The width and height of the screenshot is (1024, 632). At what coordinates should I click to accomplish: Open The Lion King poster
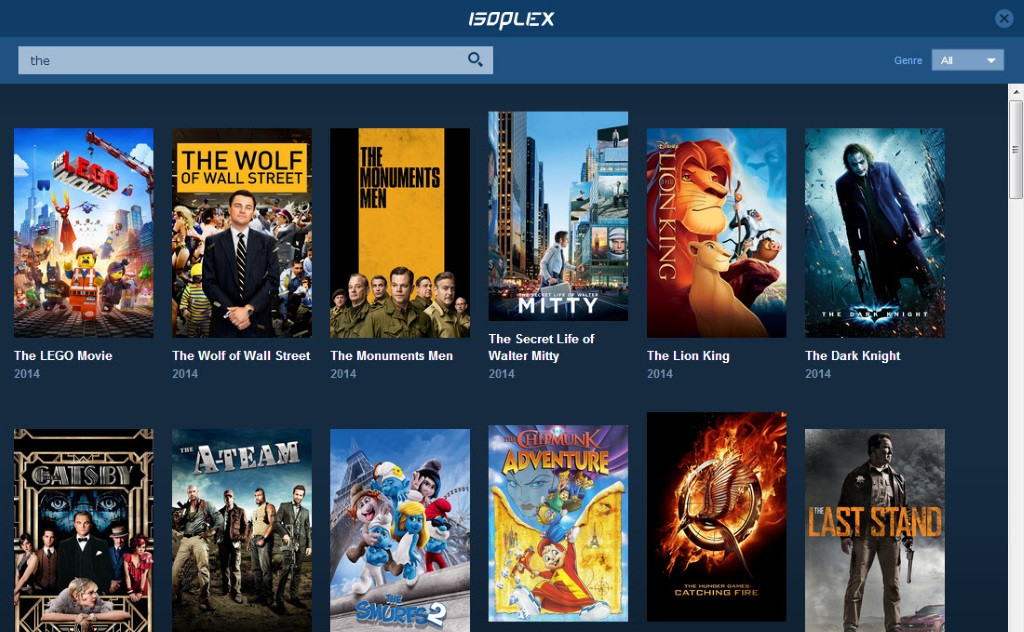point(716,232)
